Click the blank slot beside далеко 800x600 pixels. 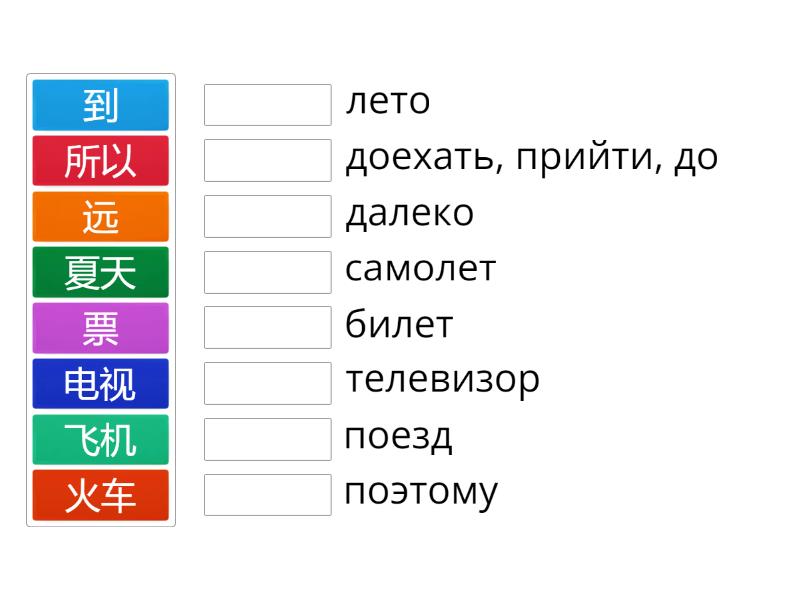click(x=267, y=216)
